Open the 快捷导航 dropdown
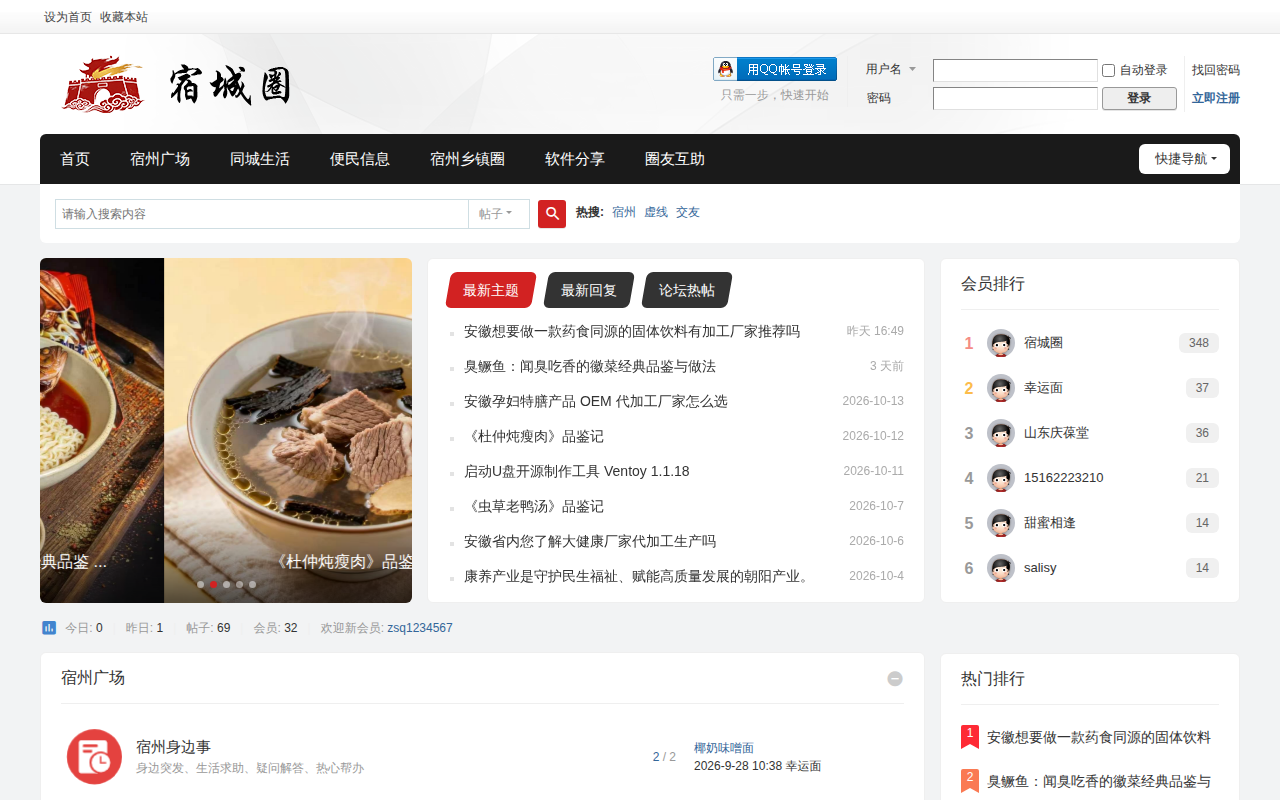The image size is (1280, 800). pos(1184,159)
